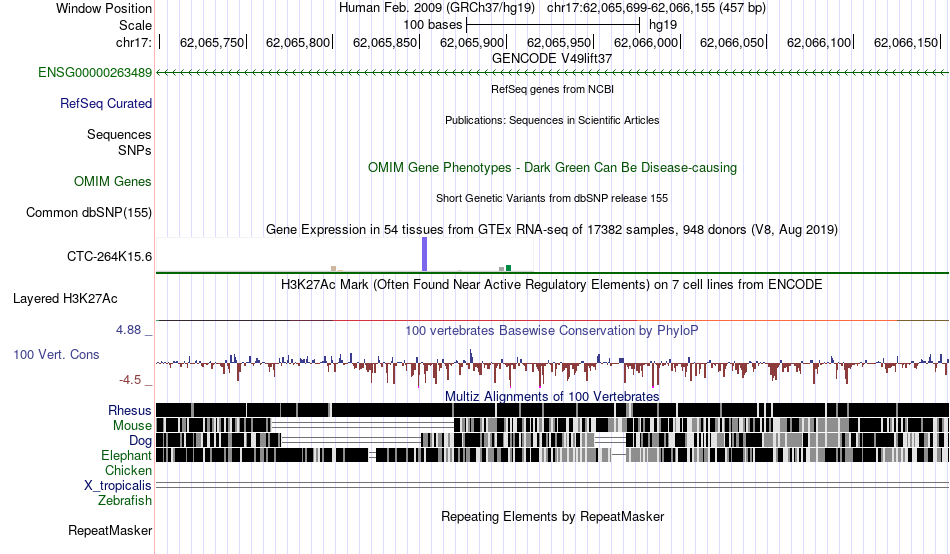Click the CTC-264K15.6 GTEx label
This screenshot has height=554, width=950.
pos(110,256)
